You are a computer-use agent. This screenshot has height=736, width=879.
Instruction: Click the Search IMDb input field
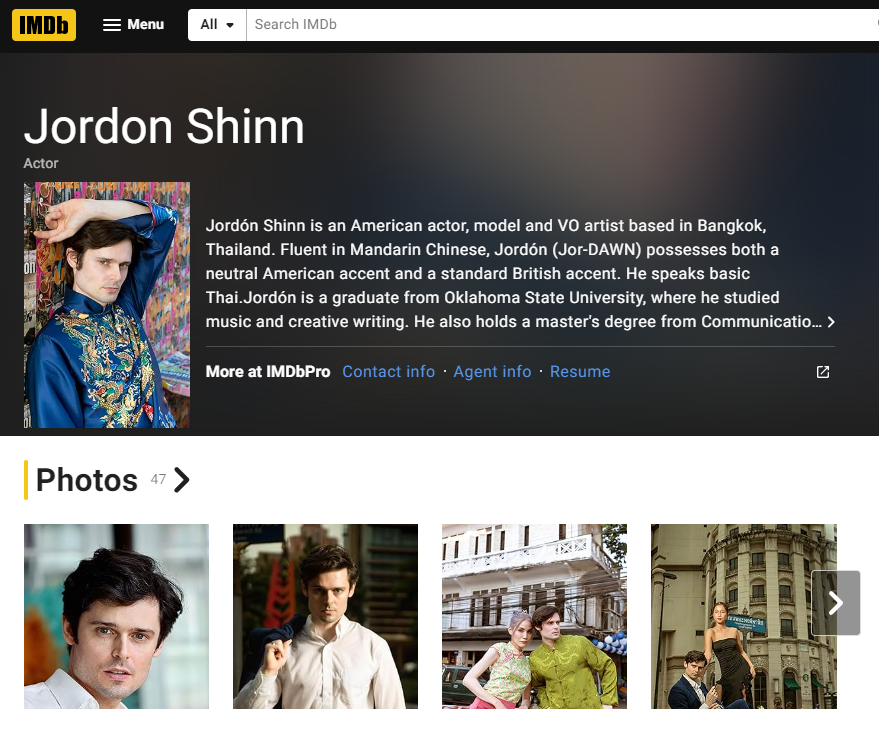coord(562,25)
